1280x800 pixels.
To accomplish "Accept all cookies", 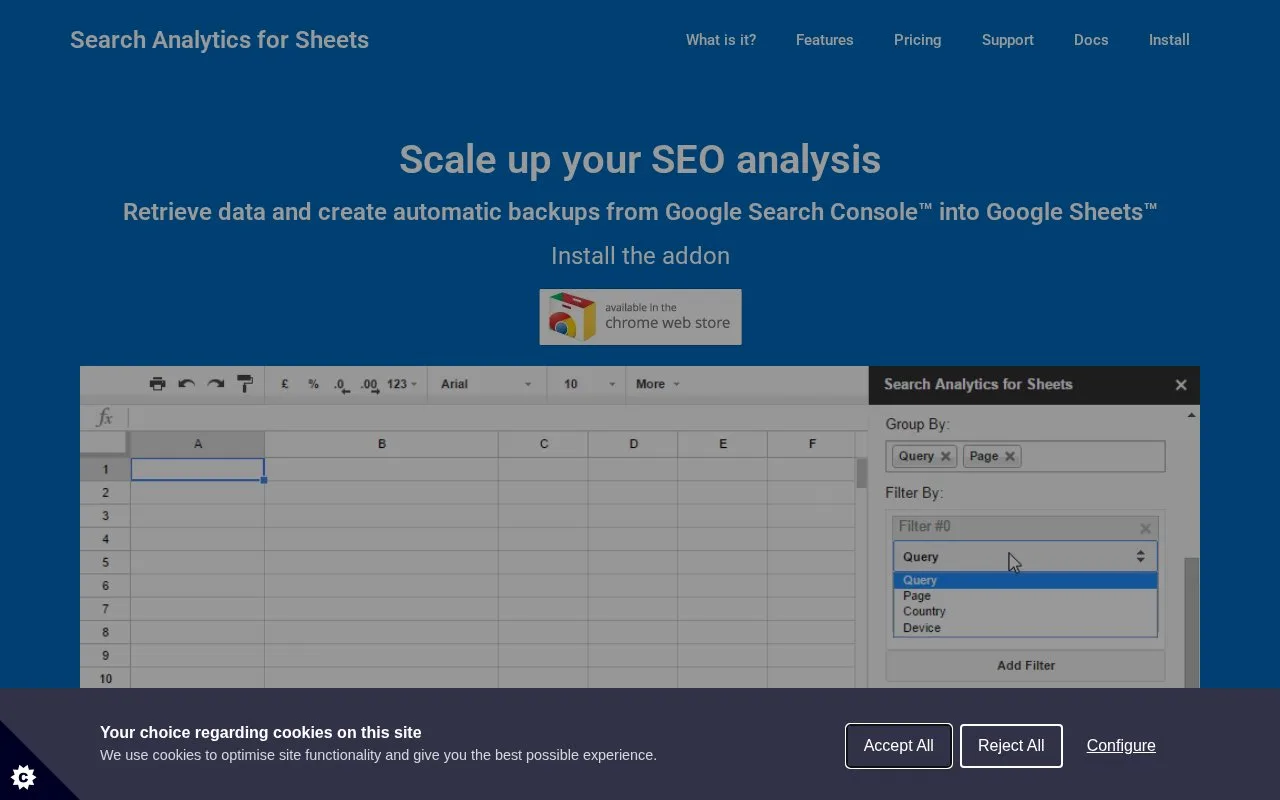I will pyautogui.click(x=899, y=746).
